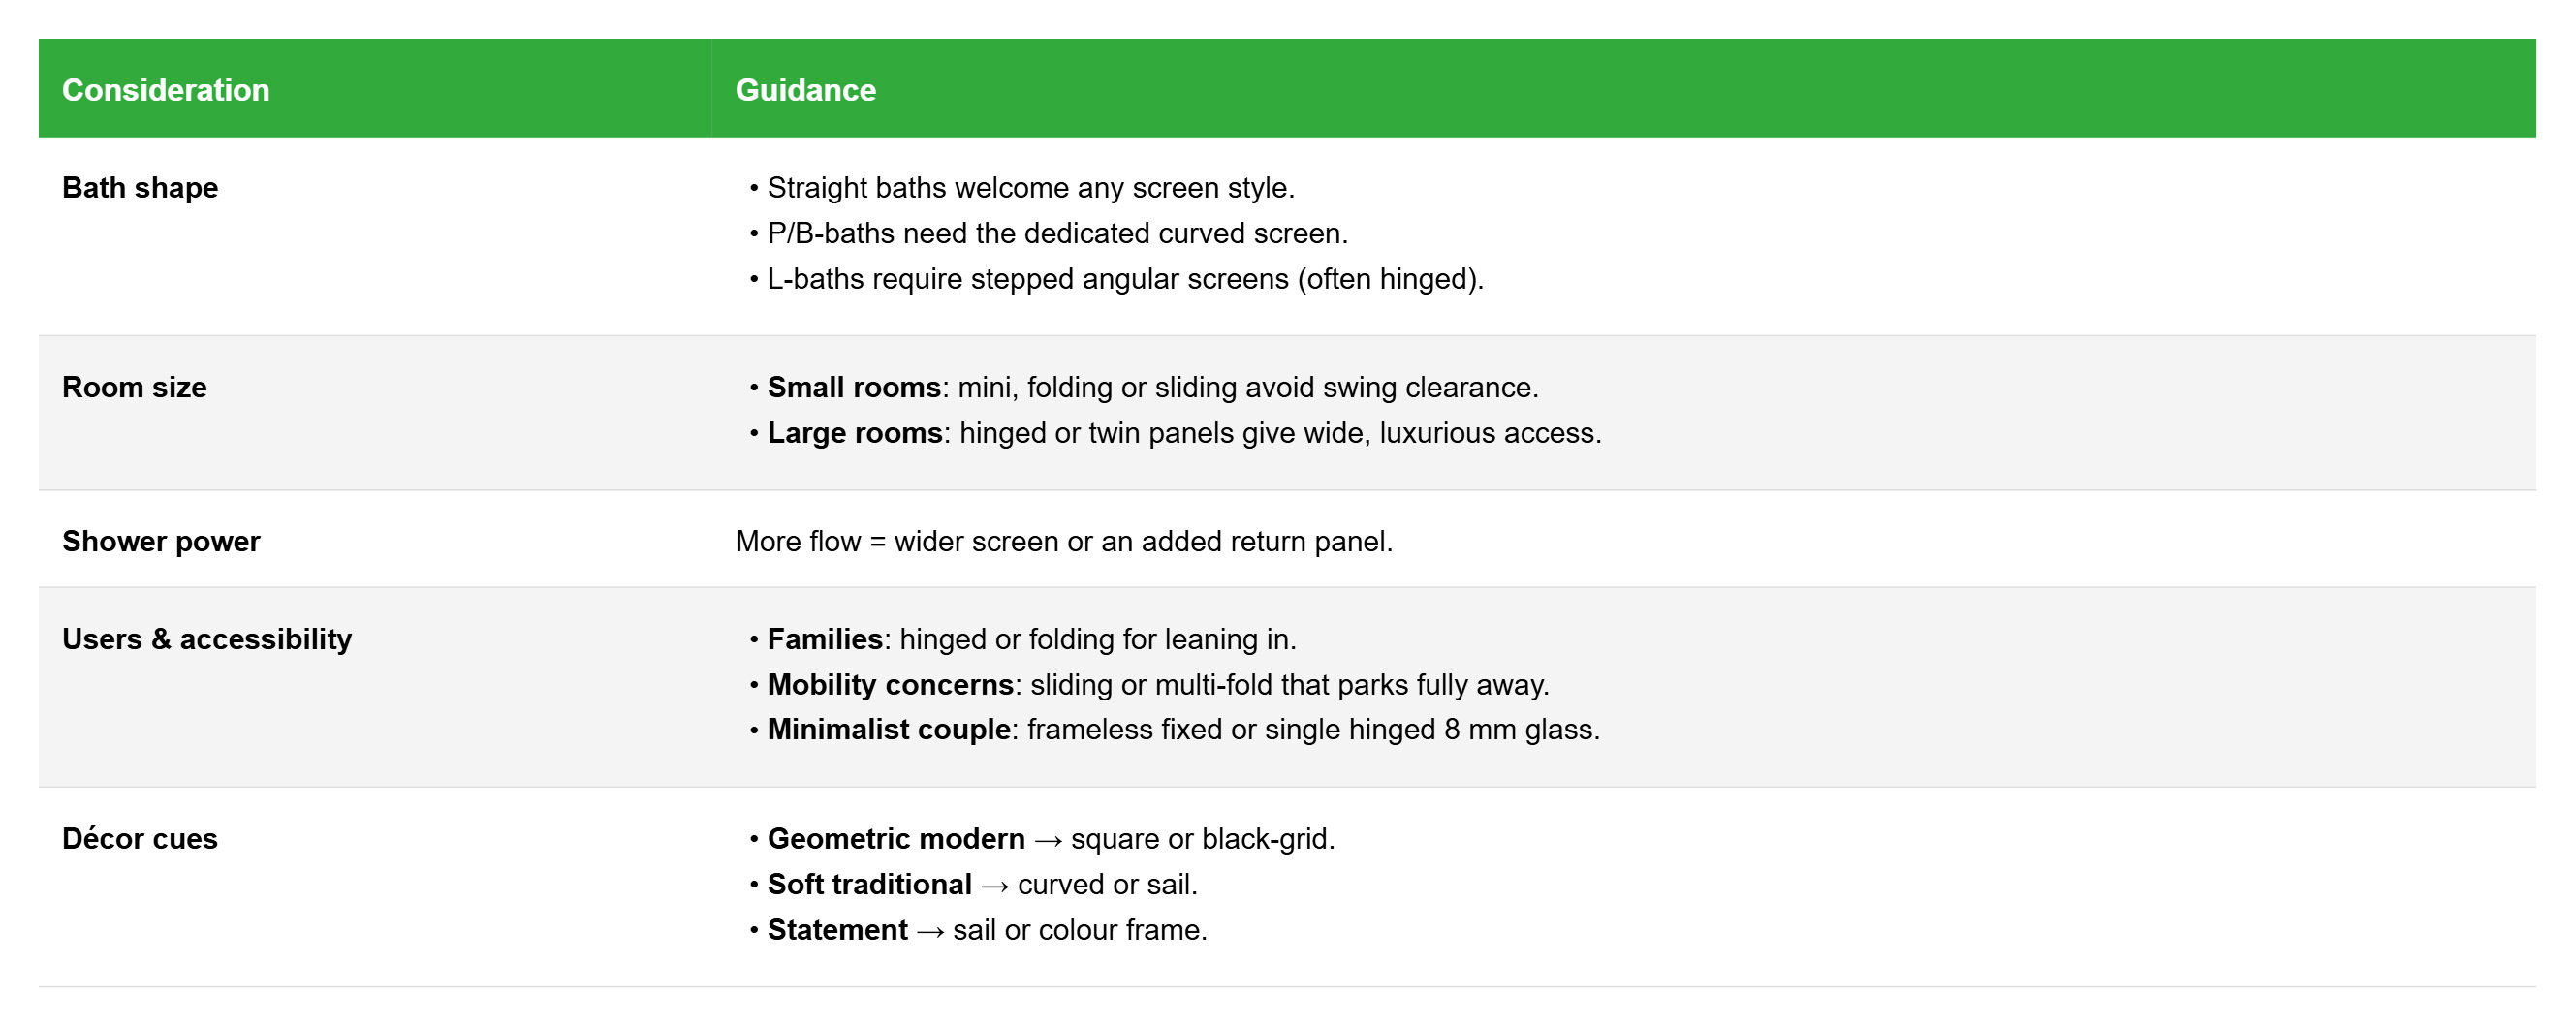2576x1027 pixels.
Task: Click the More flow wider screen sentence
Action: click(x=1064, y=541)
